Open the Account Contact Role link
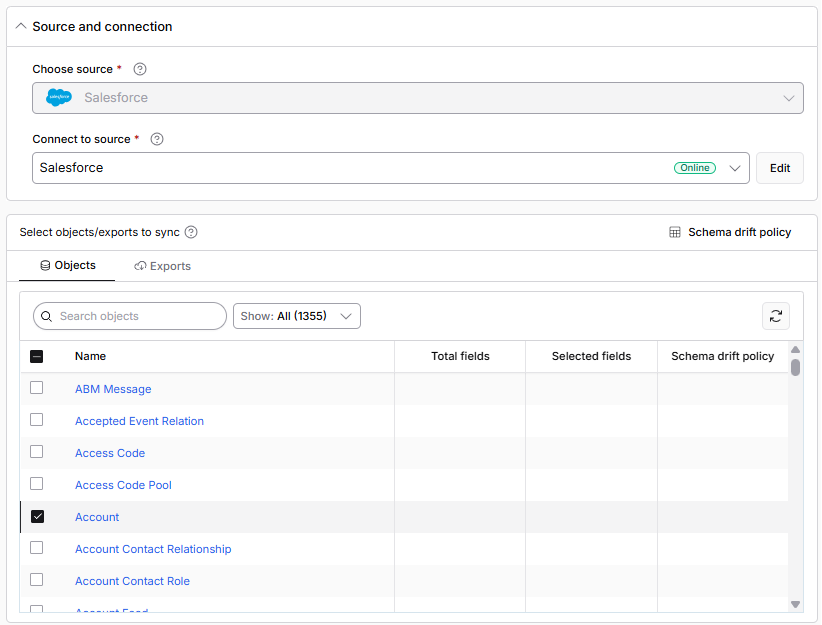 pyautogui.click(x=132, y=581)
